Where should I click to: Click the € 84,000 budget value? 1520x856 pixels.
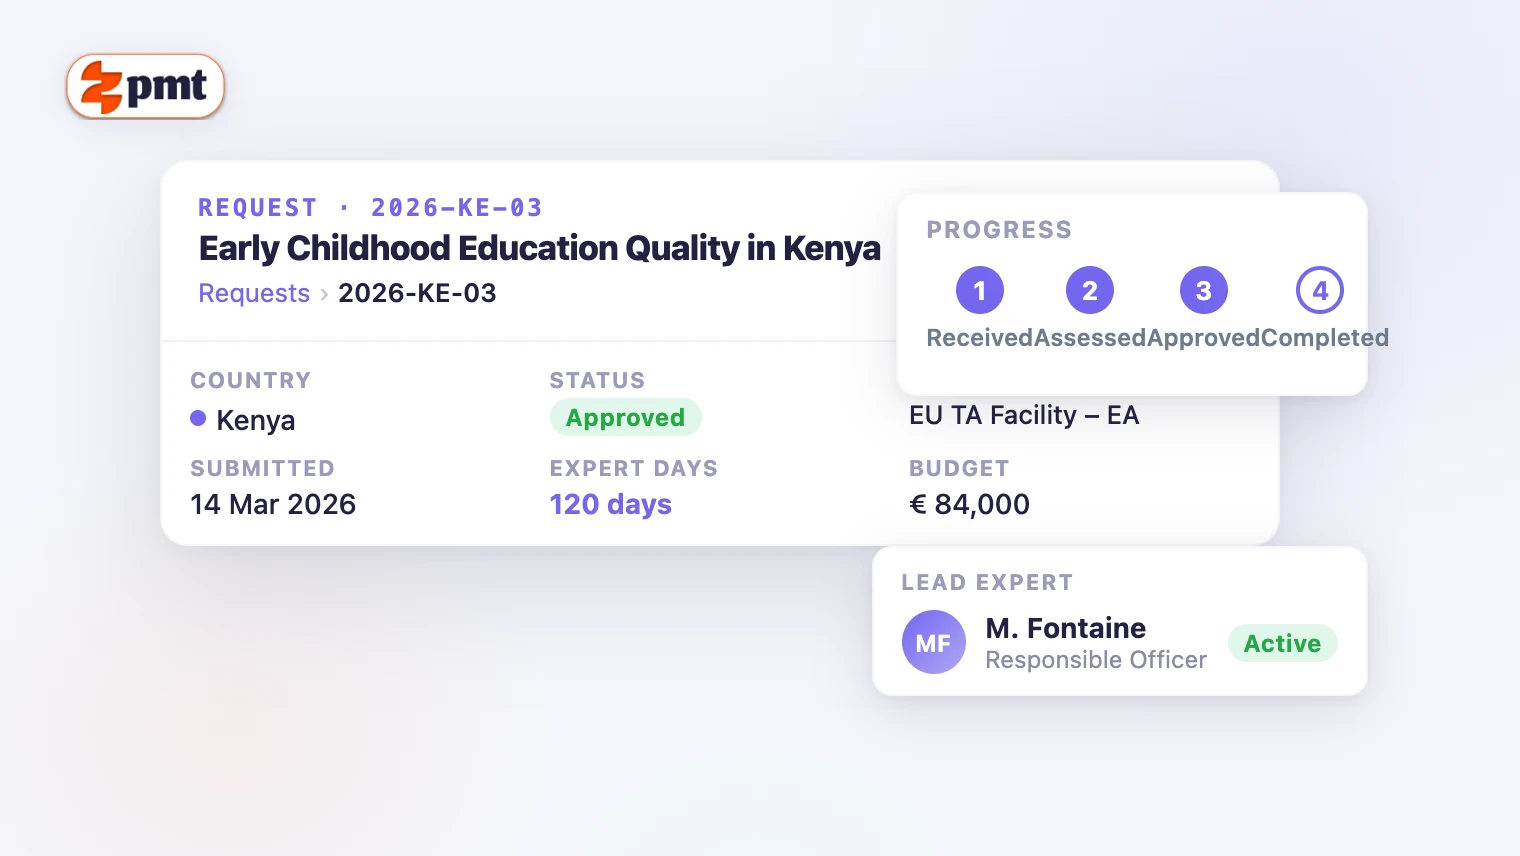(969, 504)
